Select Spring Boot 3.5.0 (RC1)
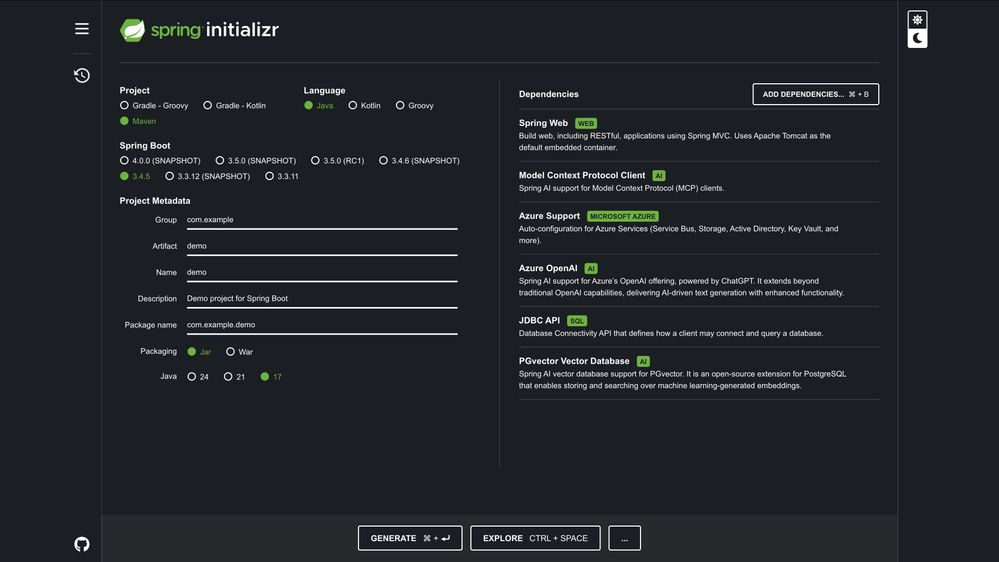Viewport: 999px width, 562px height. pos(338,161)
